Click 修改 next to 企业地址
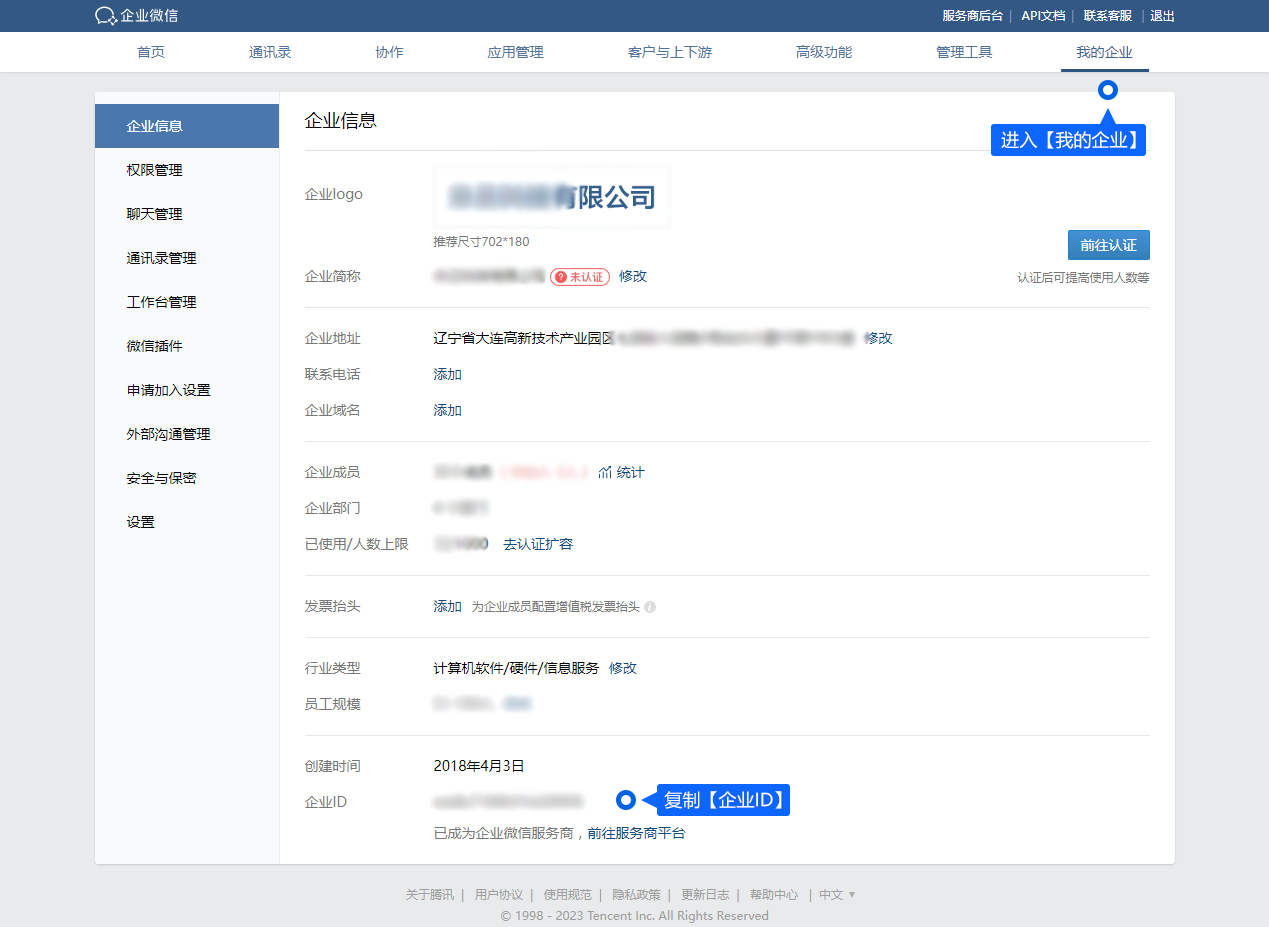This screenshot has width=1269, height=927. (878, 338)
